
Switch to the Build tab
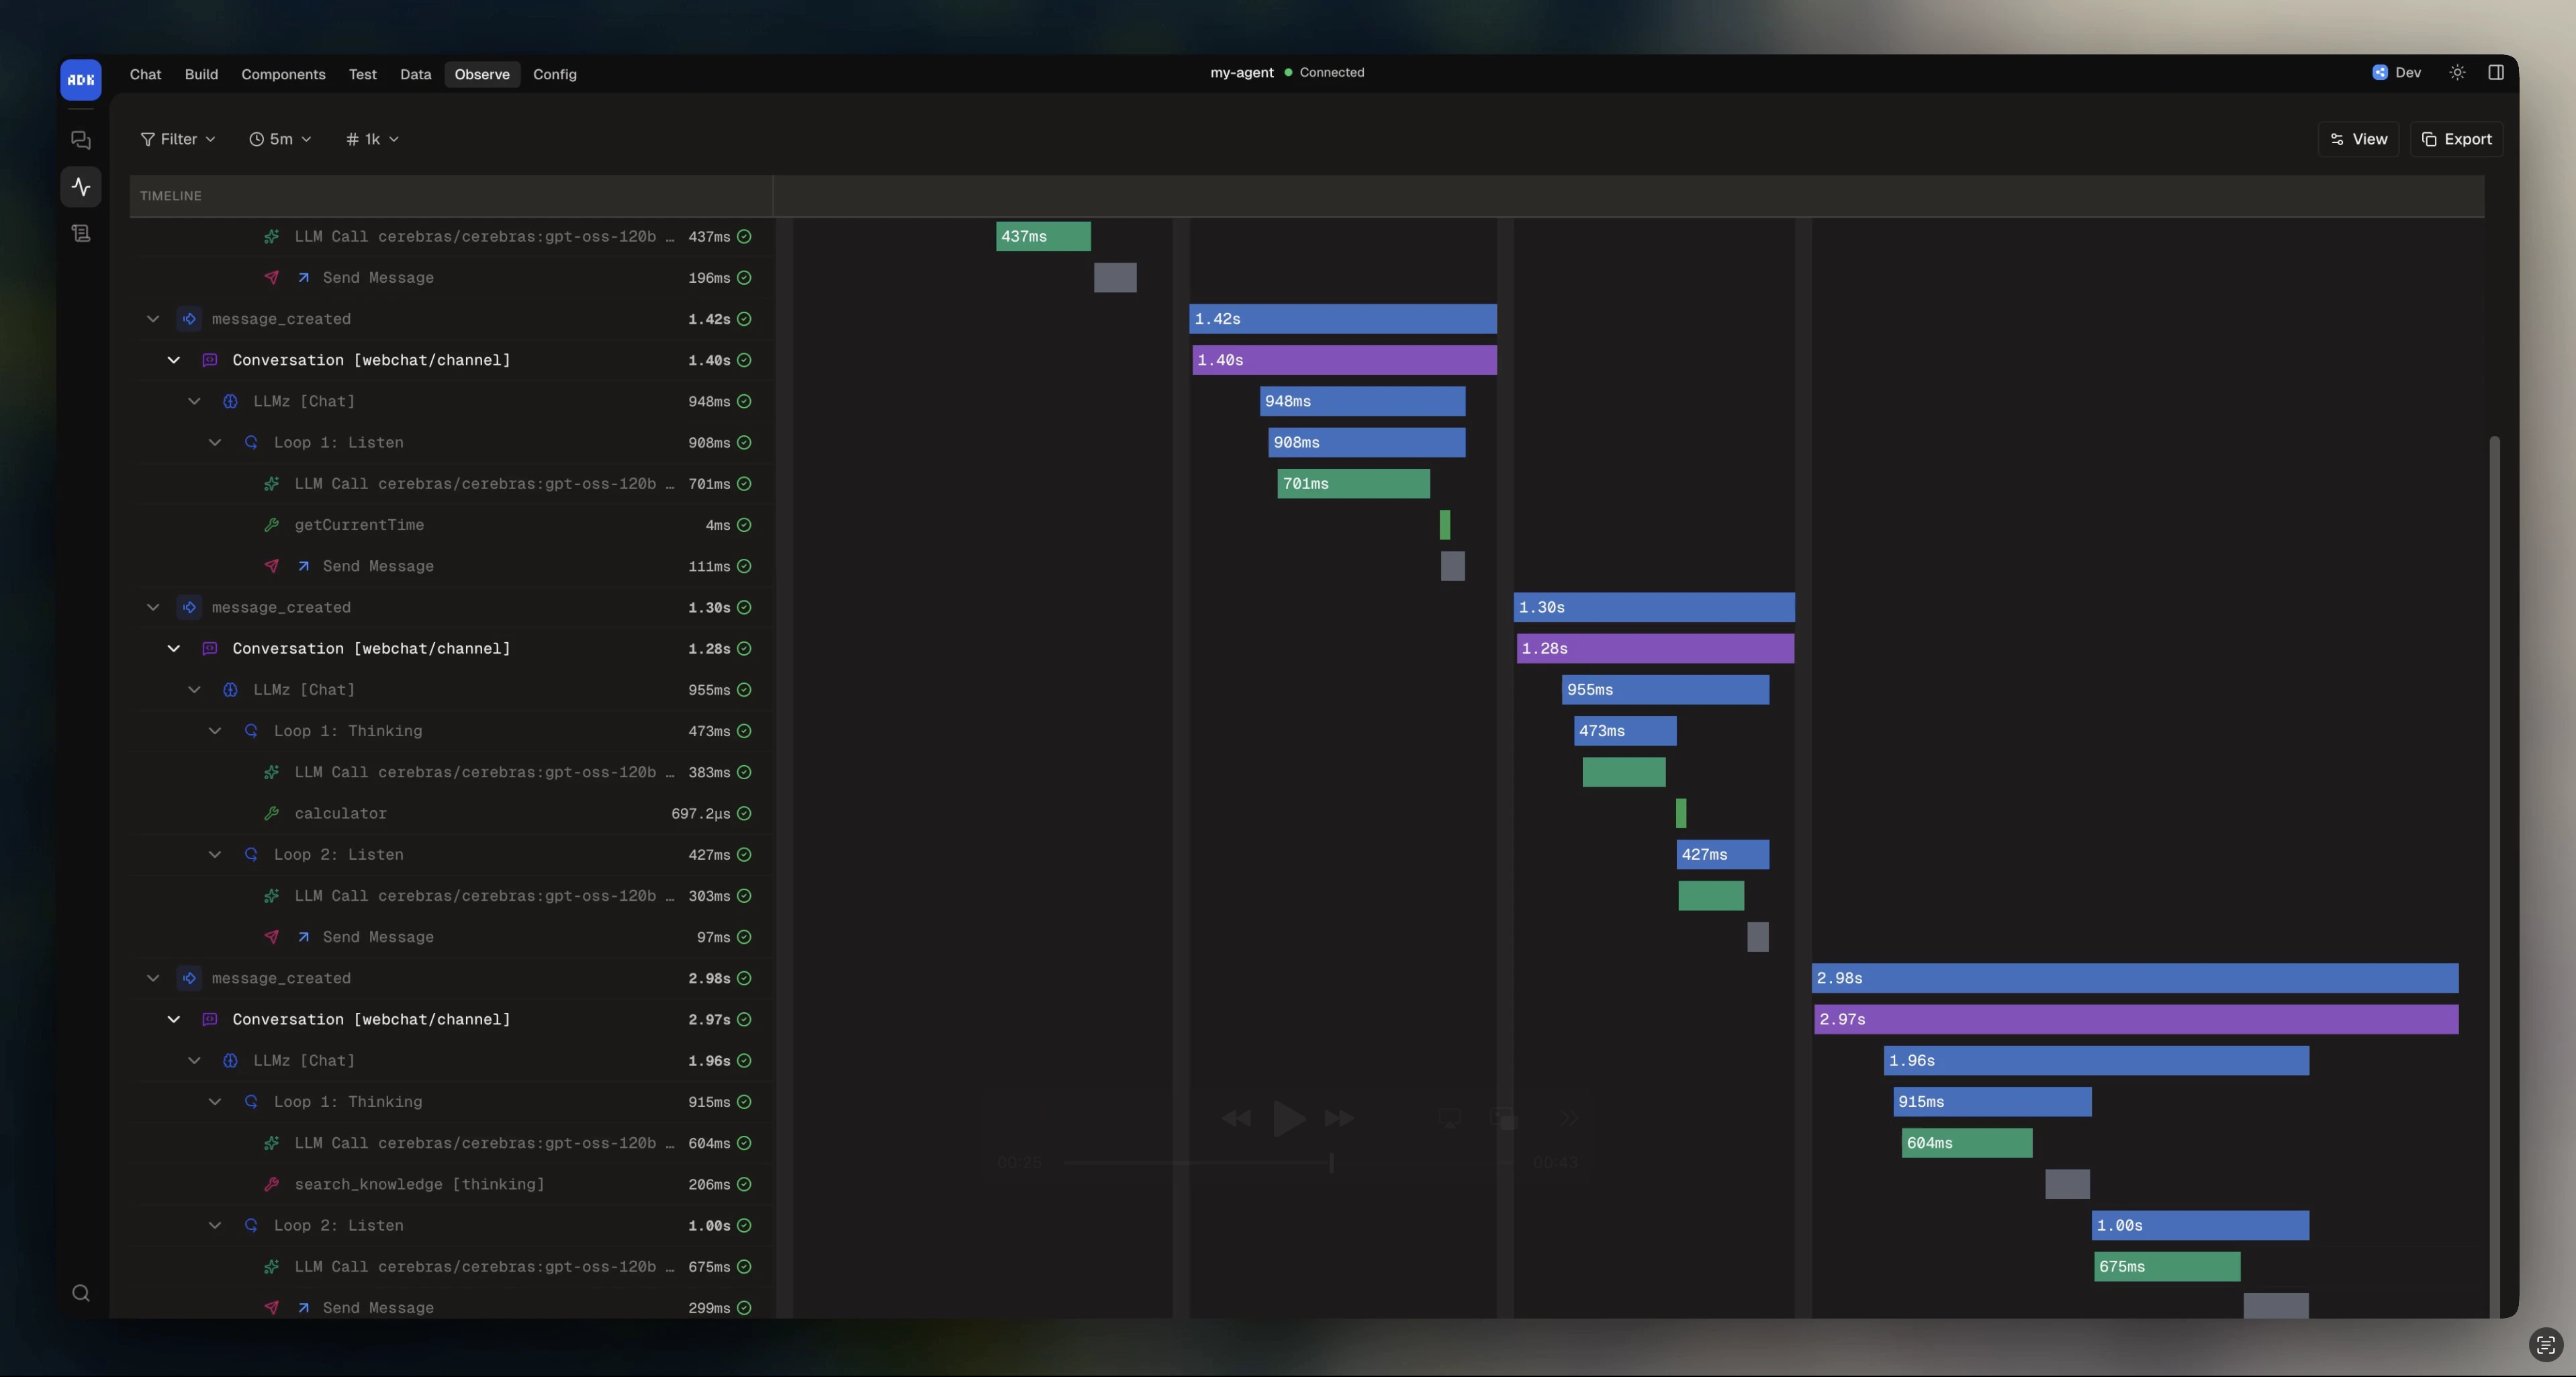pos(201,74)
